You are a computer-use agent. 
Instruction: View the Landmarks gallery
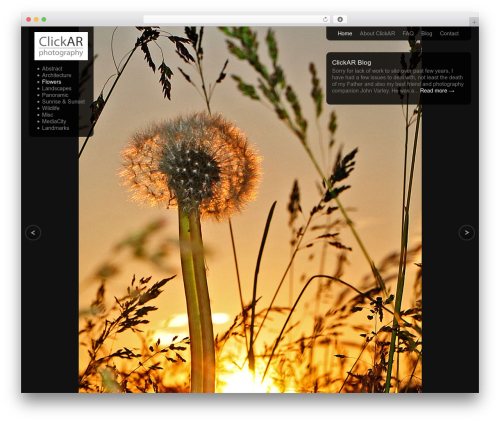point(55,128)
